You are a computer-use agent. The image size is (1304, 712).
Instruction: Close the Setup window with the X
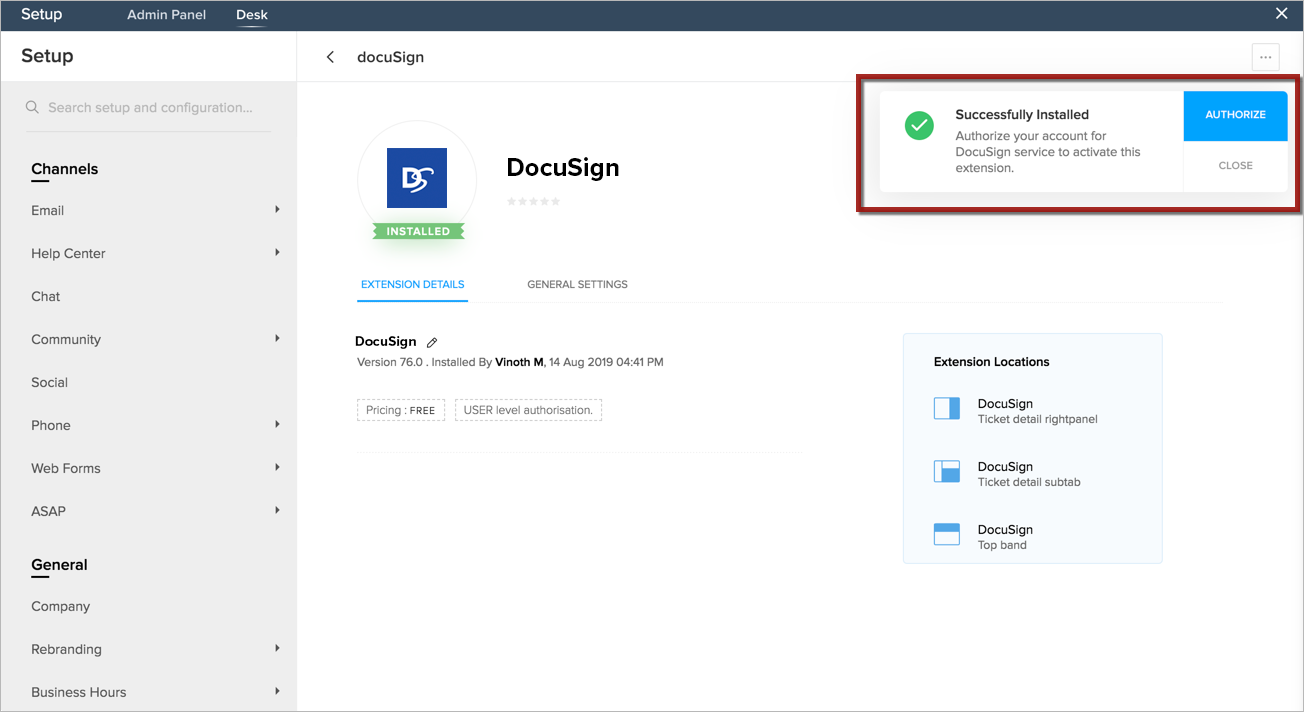click(x=1281, y=14)
